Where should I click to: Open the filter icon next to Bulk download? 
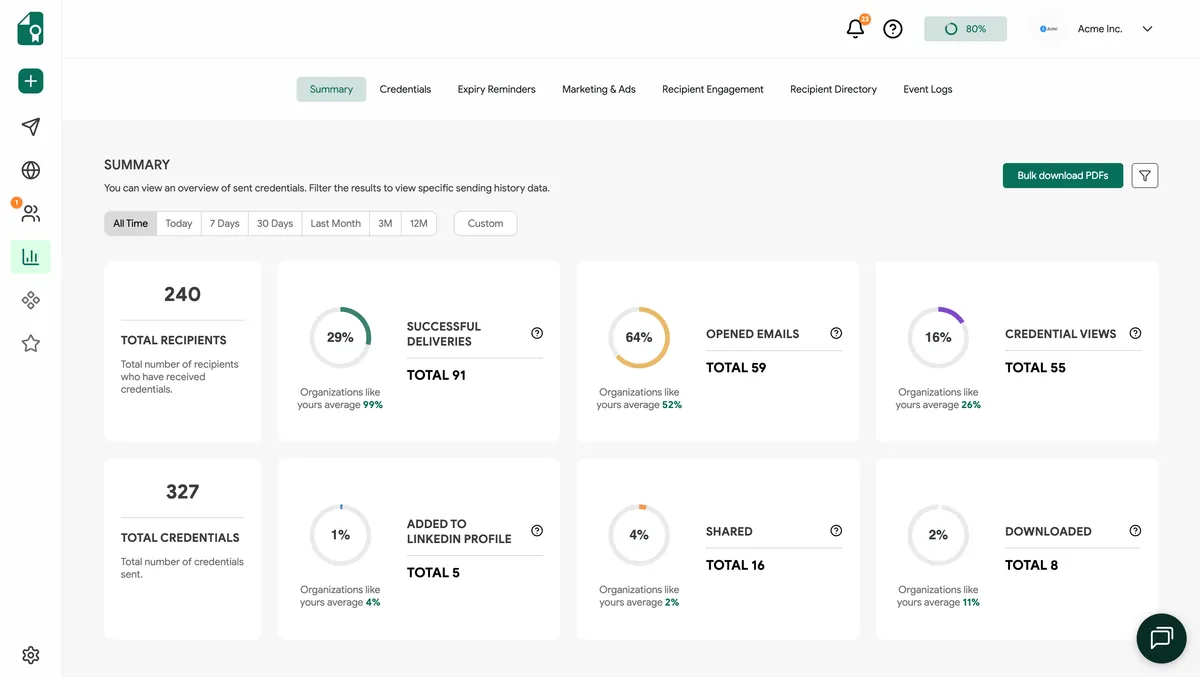[1144, 174]
